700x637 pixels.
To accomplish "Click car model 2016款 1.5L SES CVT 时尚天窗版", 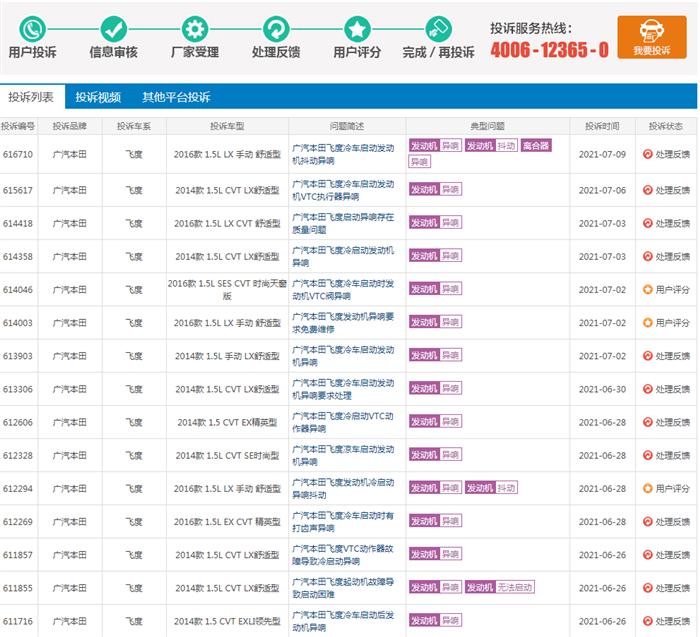I will click(227, 289).
